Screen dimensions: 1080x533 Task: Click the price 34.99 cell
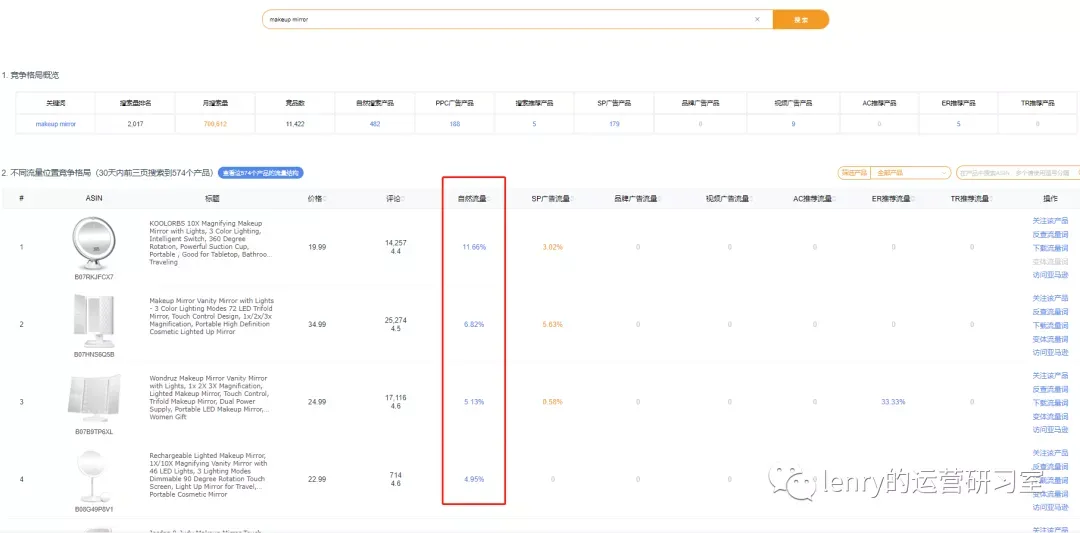coord(317,324)
